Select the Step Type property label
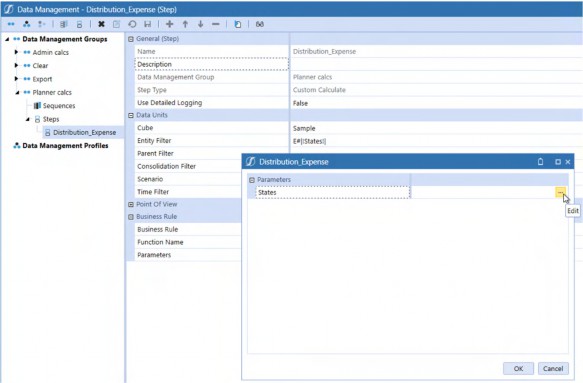 tap(152, 90)
